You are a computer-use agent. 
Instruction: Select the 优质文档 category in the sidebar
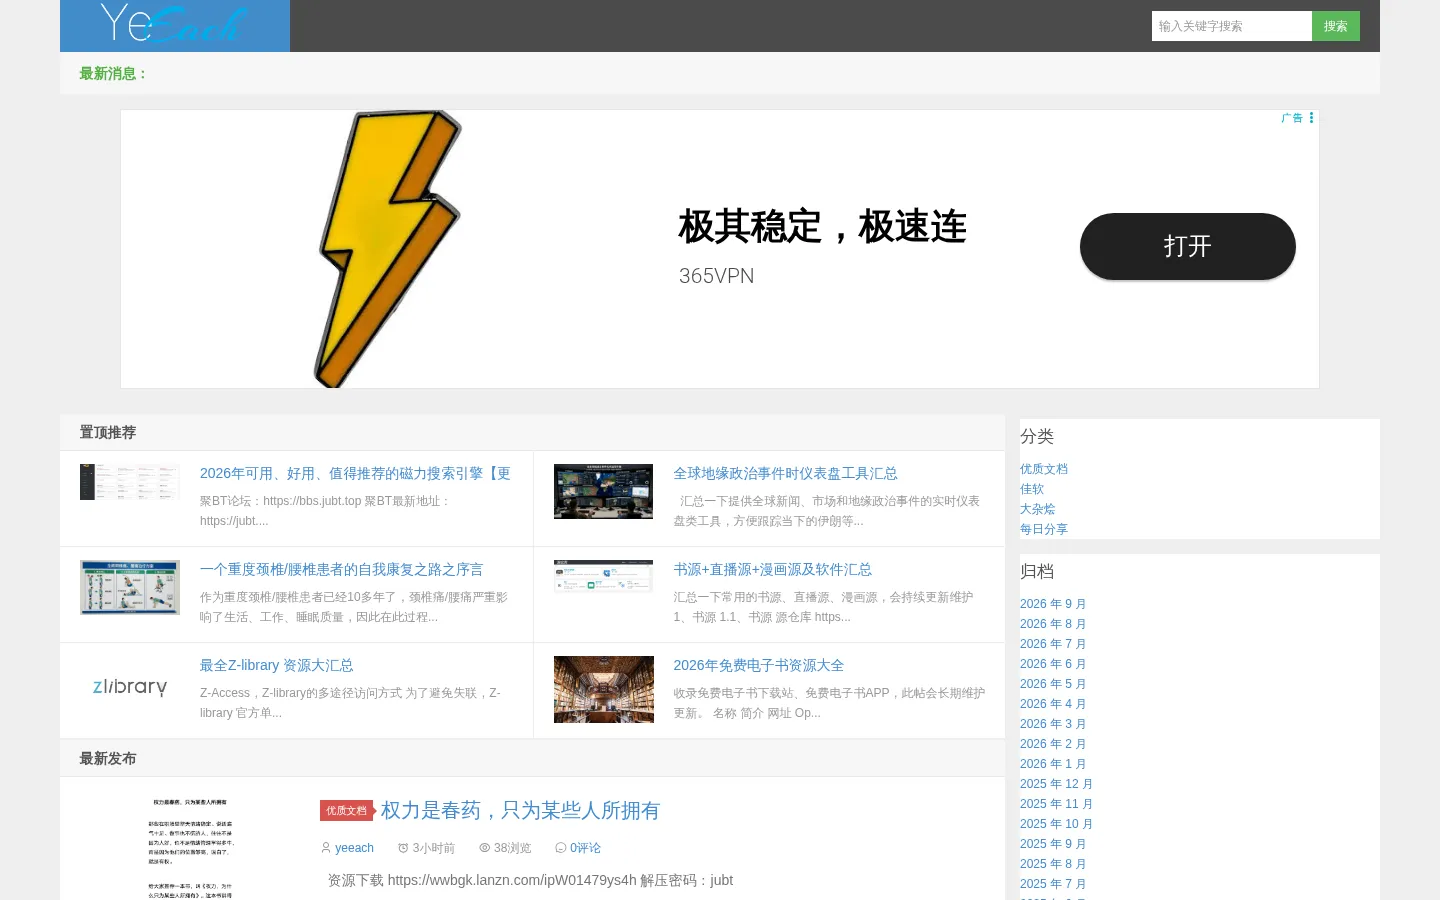point(1044,469)
